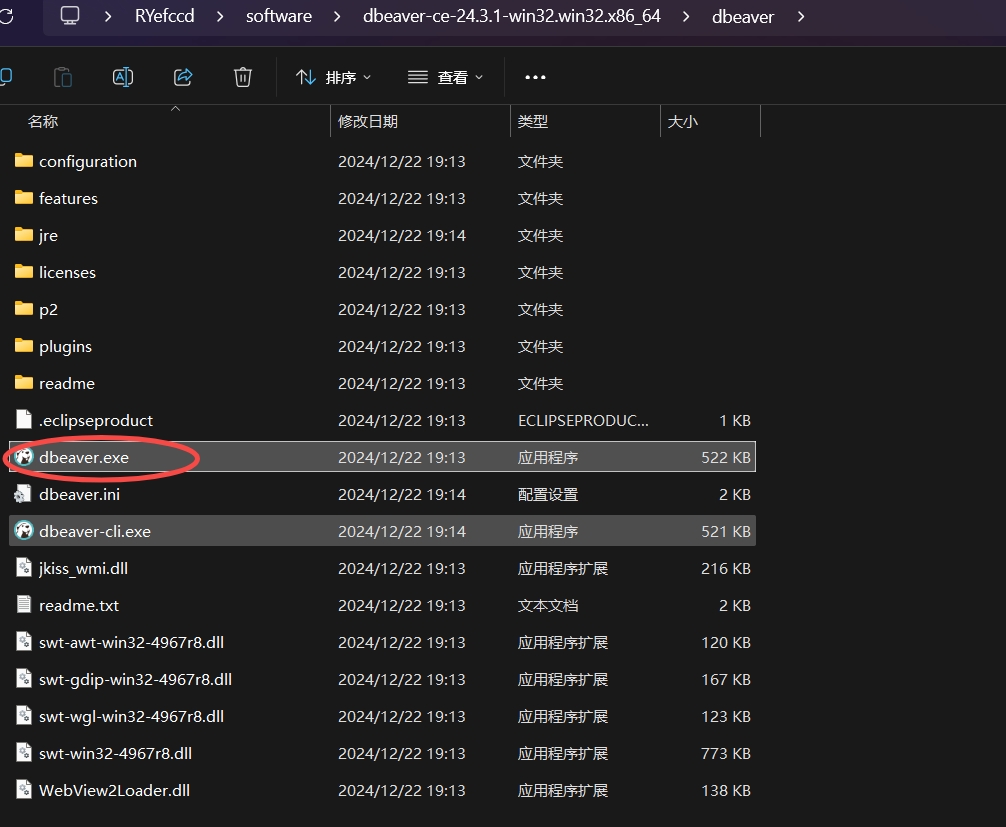Screen dimensions: 1006x827
Task: Click the WebView2Loader.dll file icon
Action: pos(24,790)
